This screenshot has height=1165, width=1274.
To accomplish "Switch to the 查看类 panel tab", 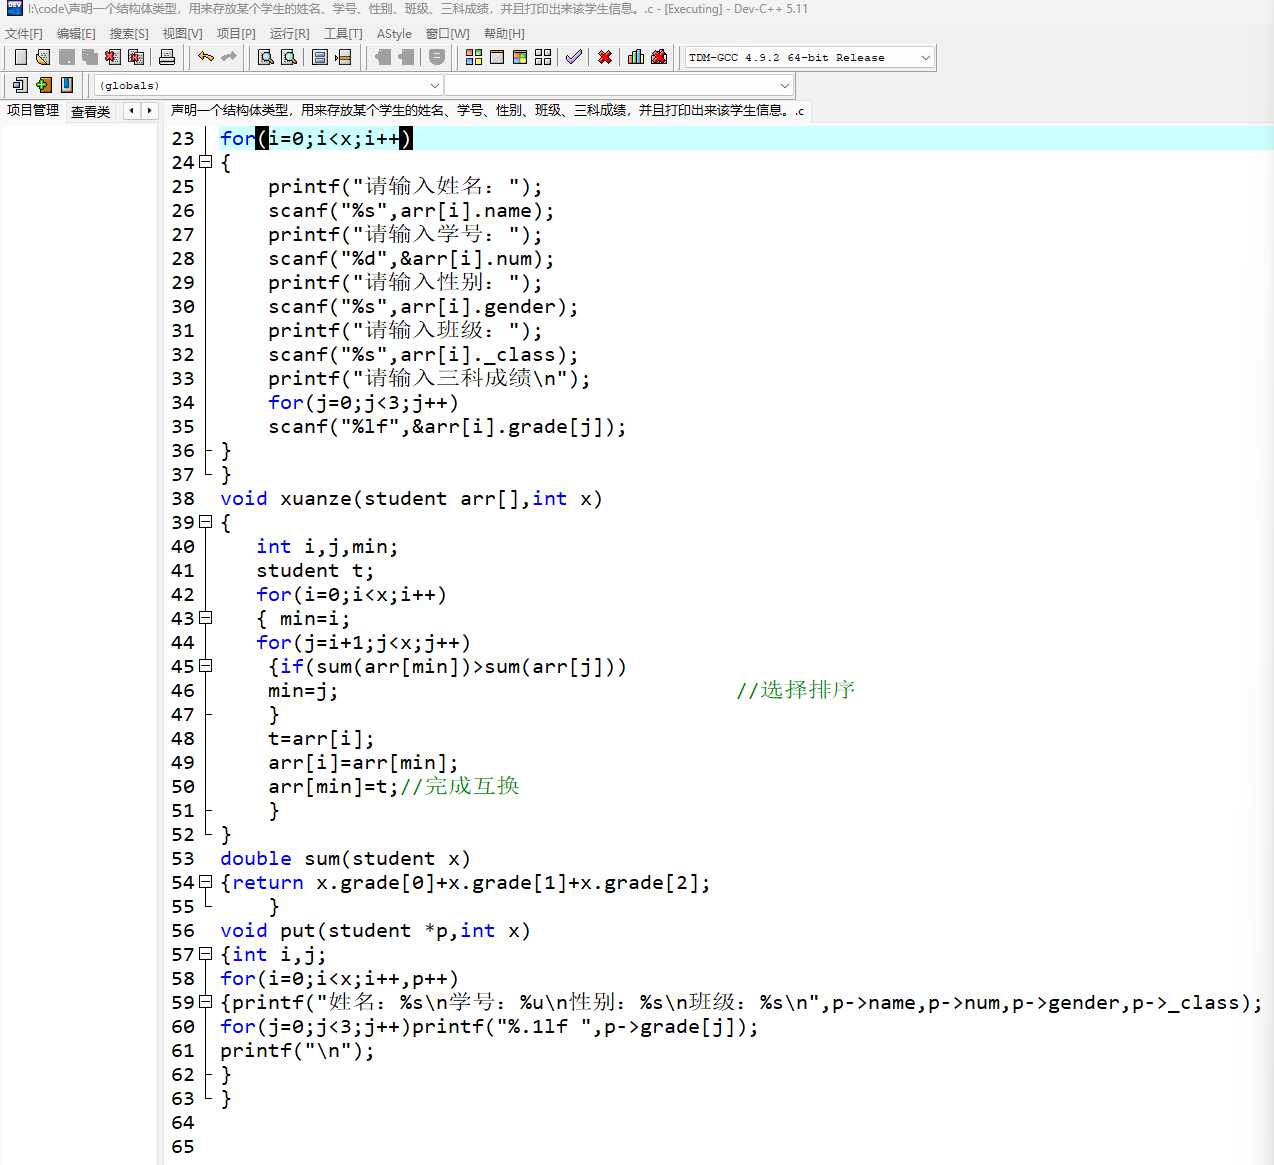I will tap(90, 111).
